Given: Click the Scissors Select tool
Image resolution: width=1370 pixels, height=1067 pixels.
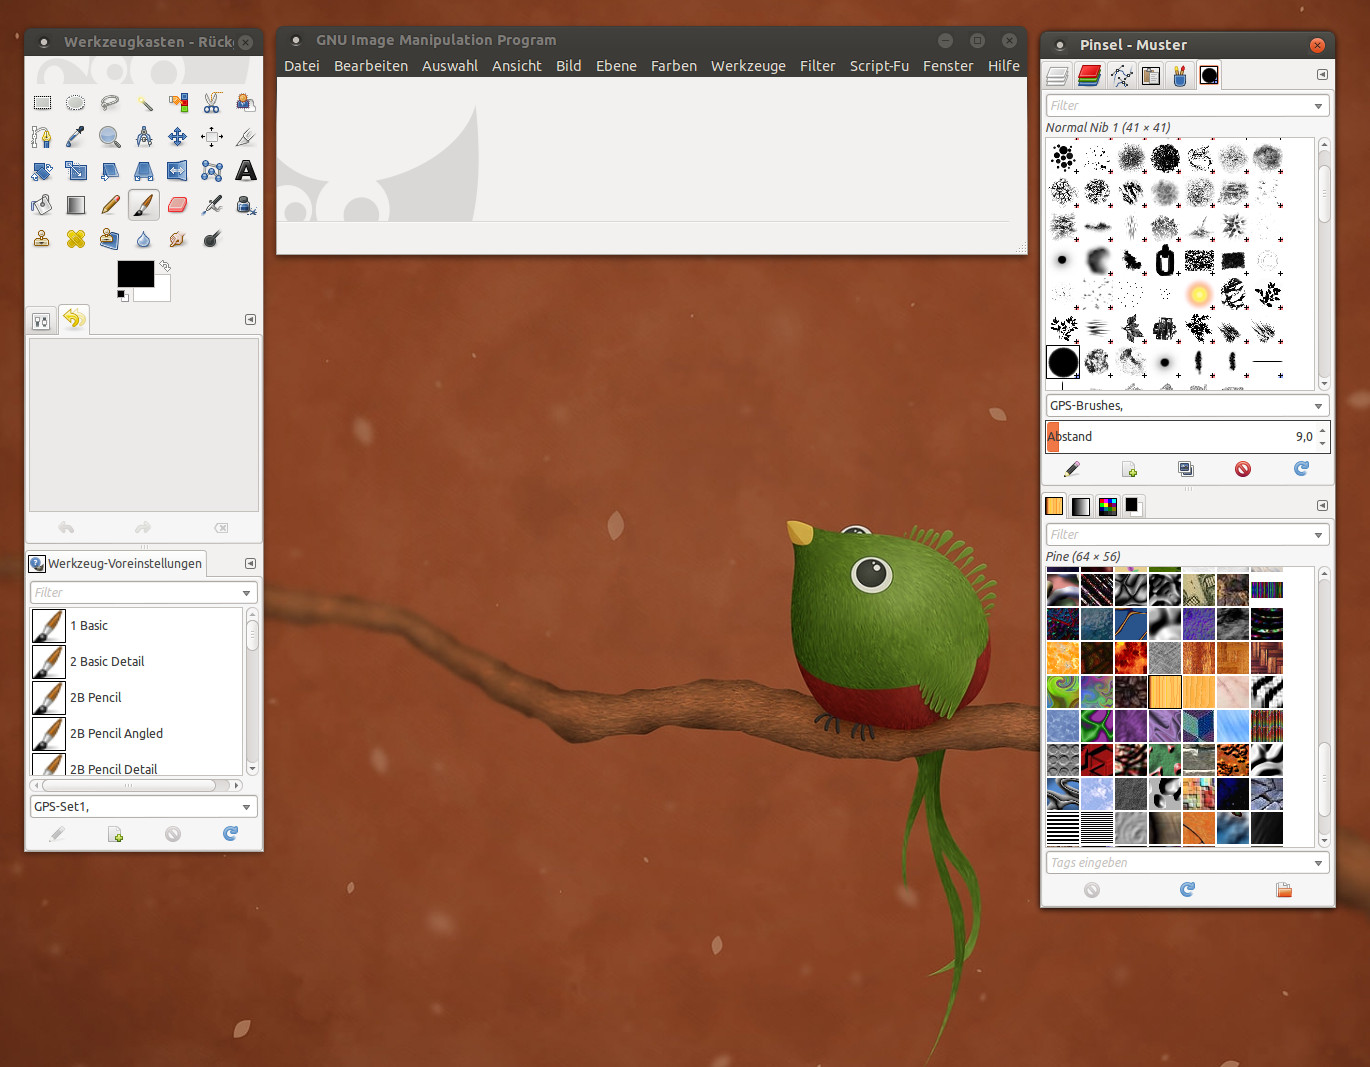Looking at the screenshot, I should (212, 103).
